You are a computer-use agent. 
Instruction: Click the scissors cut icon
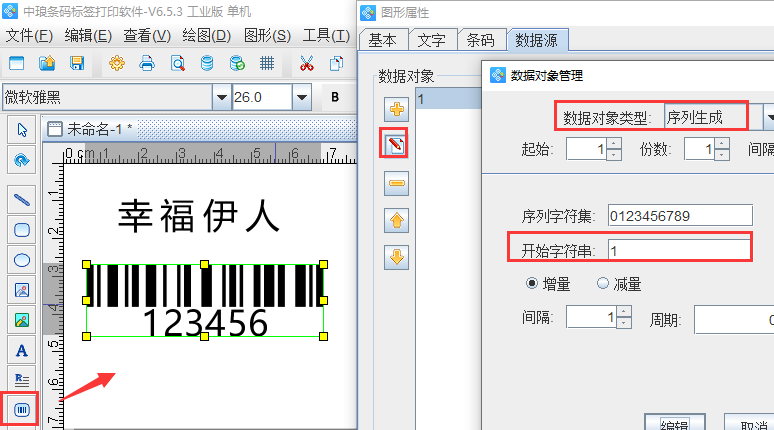coord(307,63)
